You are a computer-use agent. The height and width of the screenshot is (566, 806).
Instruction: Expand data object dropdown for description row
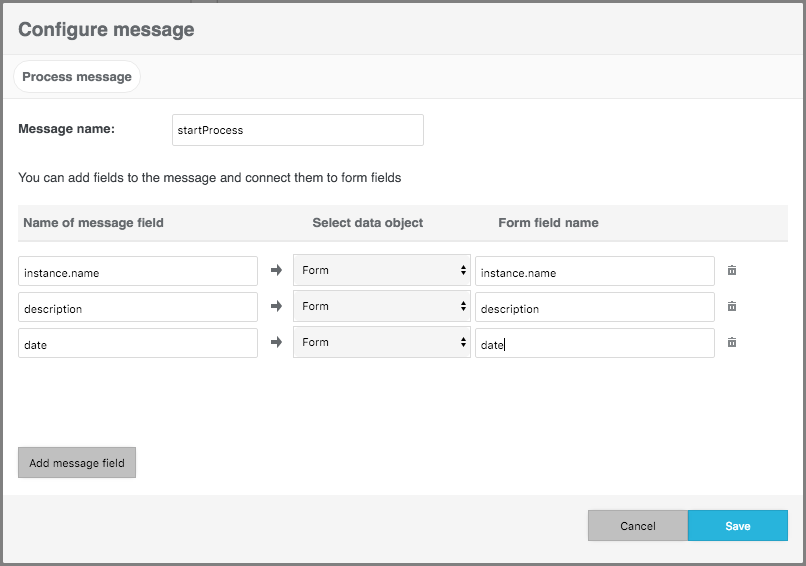(x=381, y=307)
